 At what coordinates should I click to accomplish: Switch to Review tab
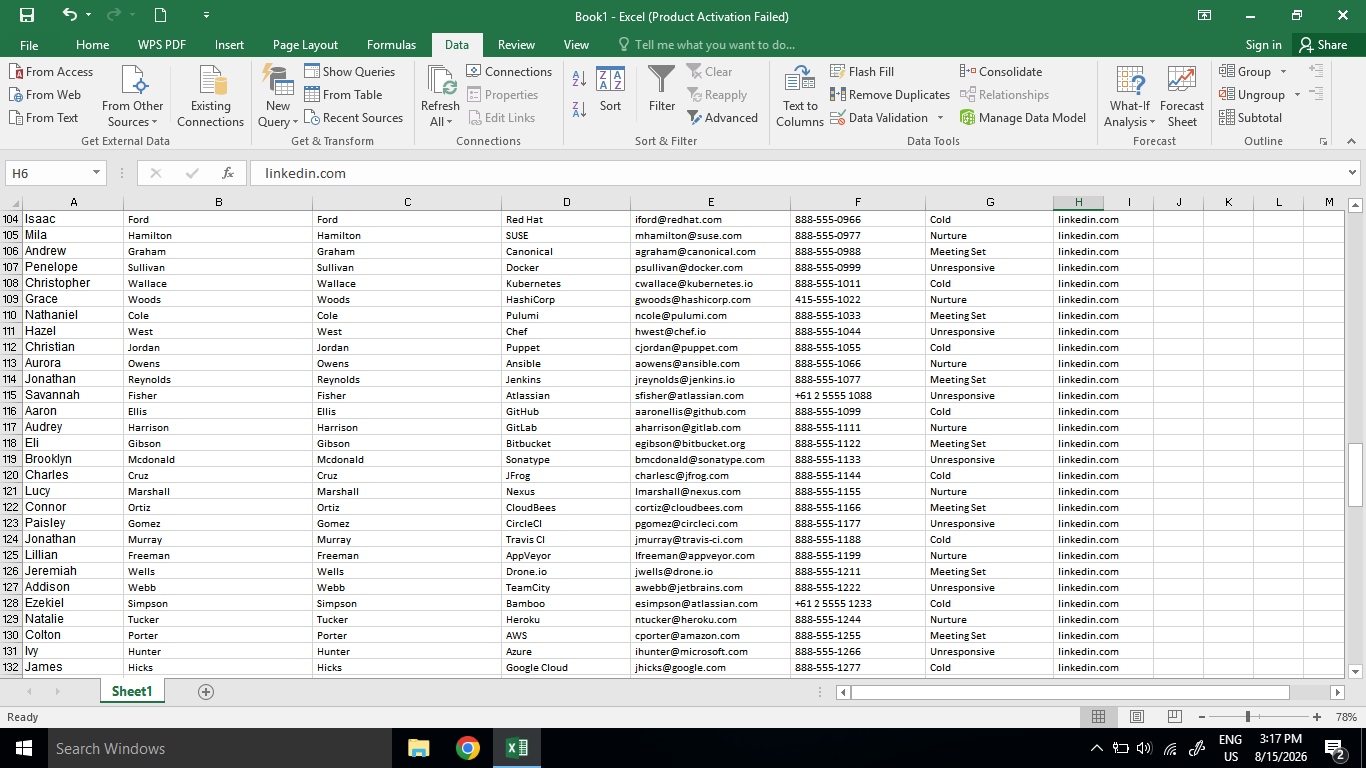(x=516, y=45)
